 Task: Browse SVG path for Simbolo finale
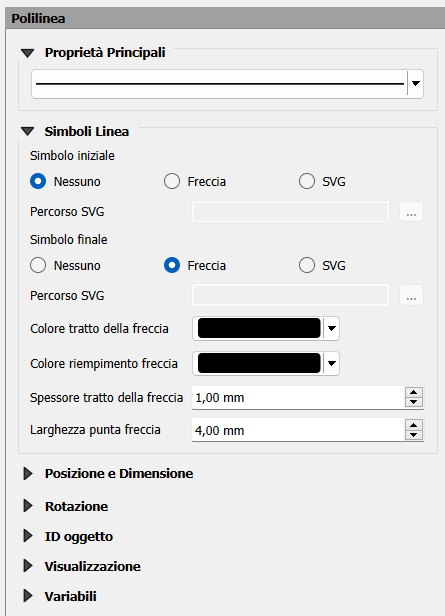(411, 295)
